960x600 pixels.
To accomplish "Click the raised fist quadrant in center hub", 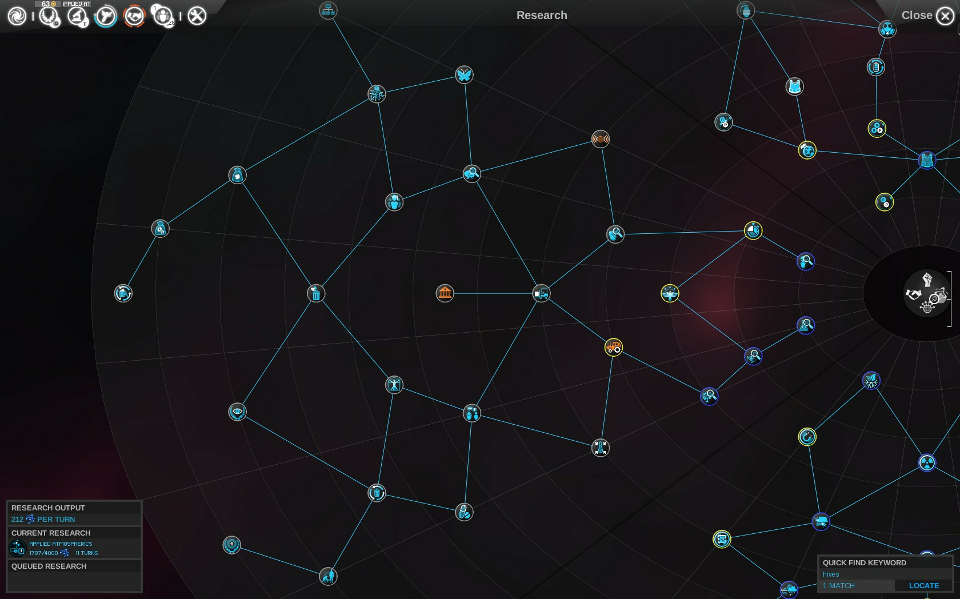I will [x=928, y=280].
